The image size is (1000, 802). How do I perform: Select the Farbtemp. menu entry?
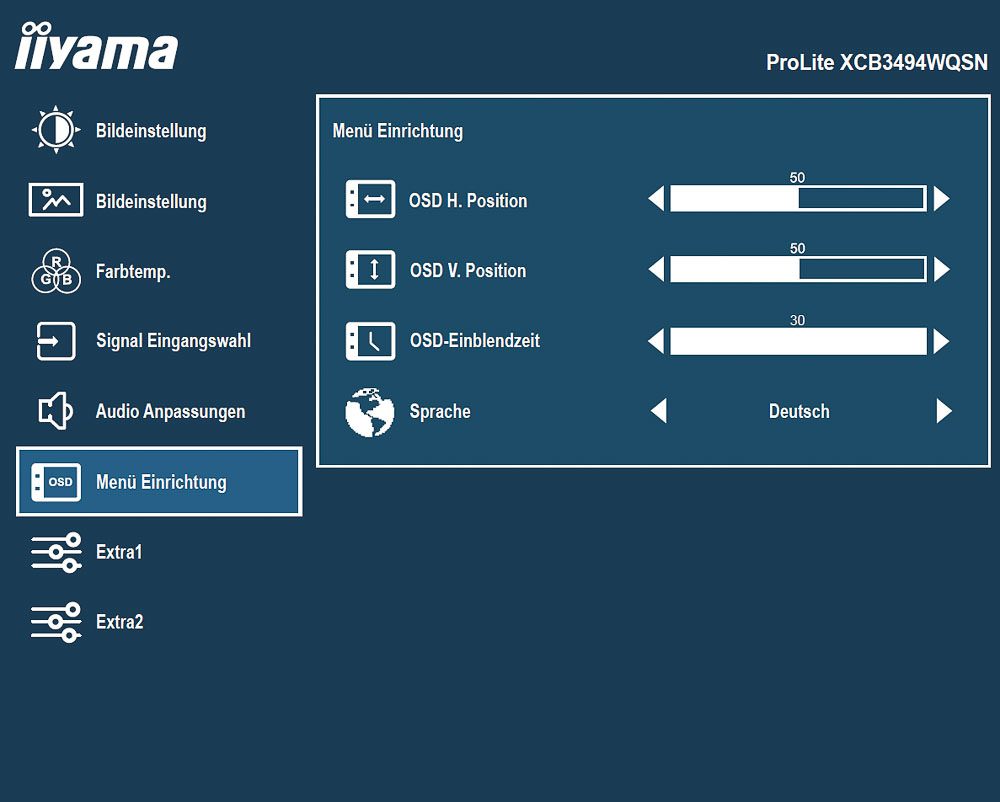tap(133, 272)
